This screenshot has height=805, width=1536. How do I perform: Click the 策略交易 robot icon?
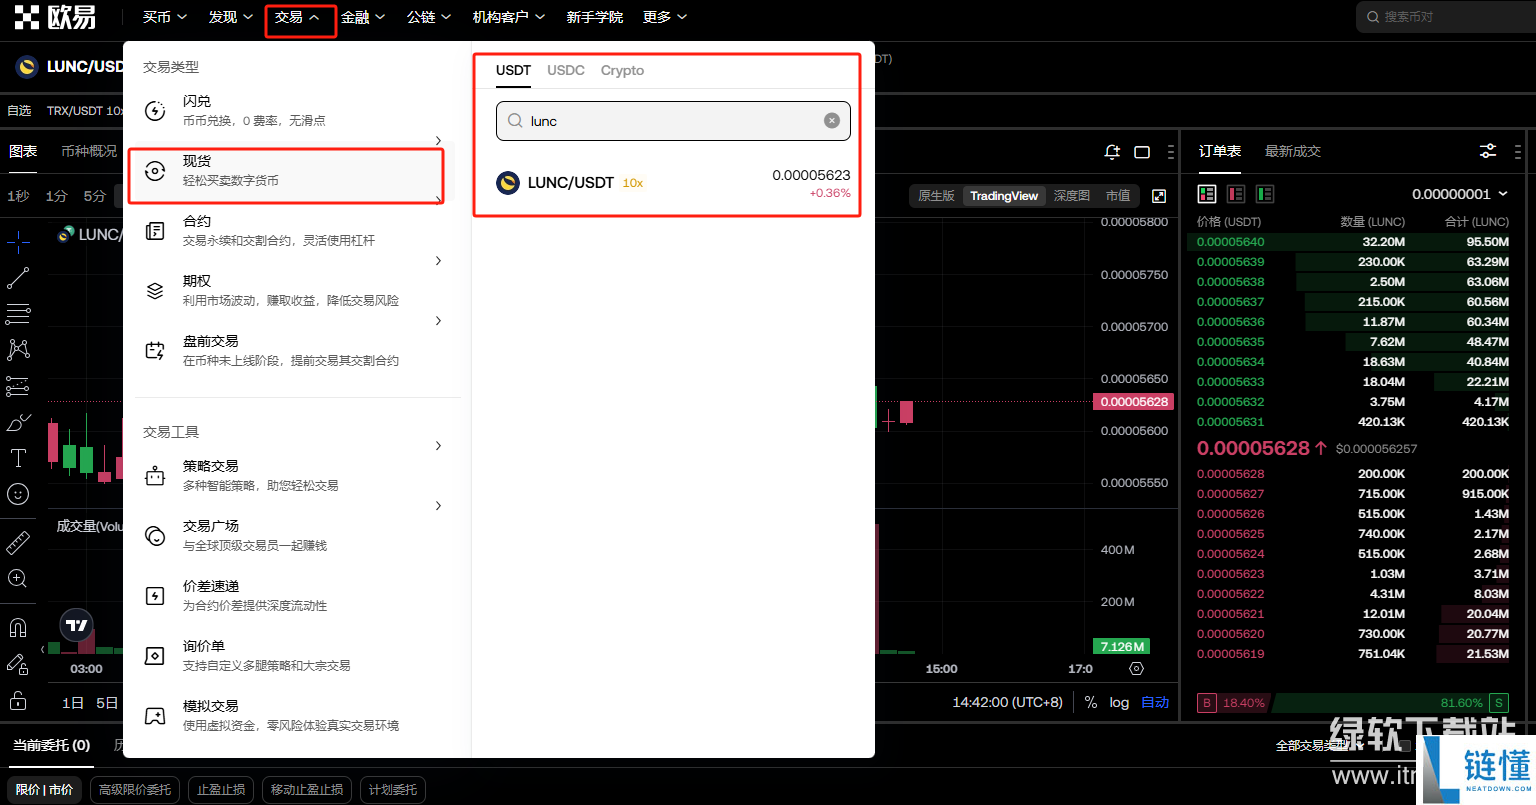pyautogui.click(x=155, y=476)
